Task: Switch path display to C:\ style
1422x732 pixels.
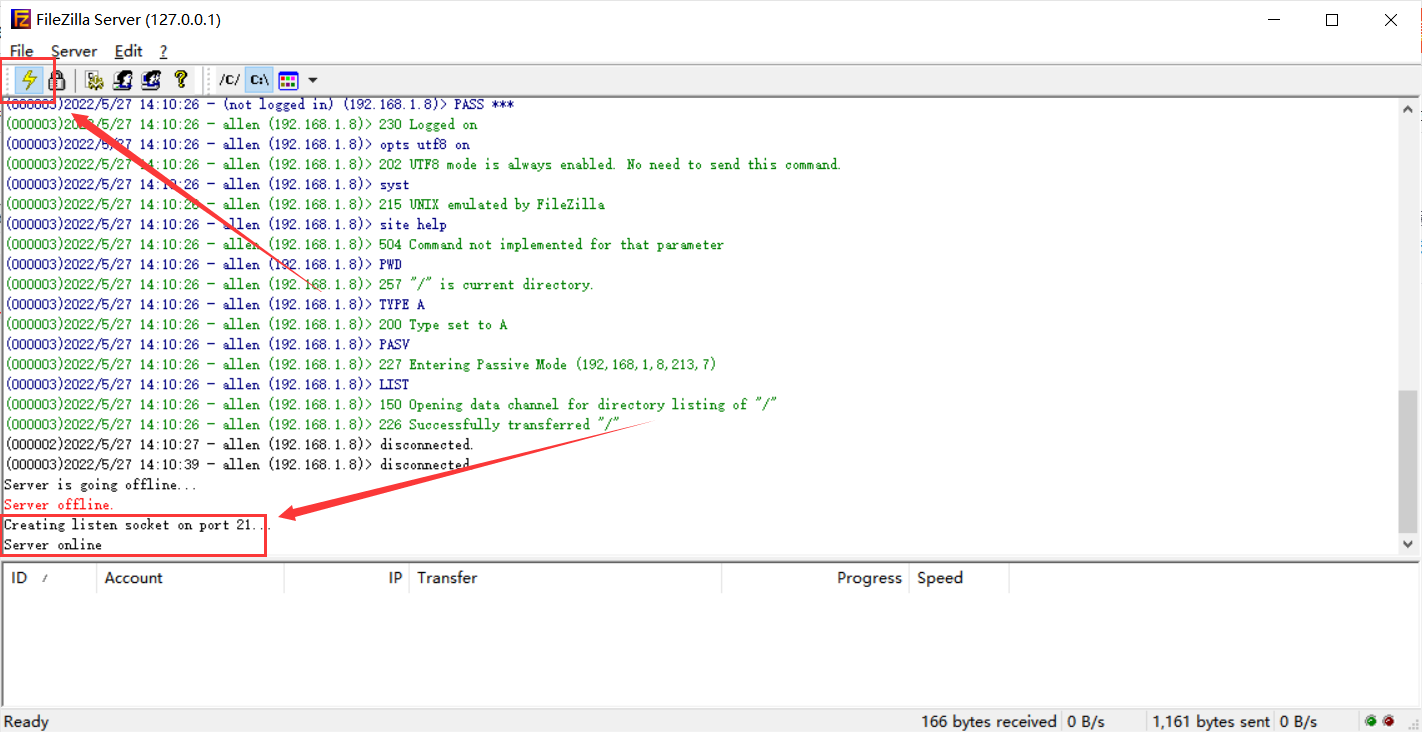Action: pyautogui.click(x=259, y=80)
